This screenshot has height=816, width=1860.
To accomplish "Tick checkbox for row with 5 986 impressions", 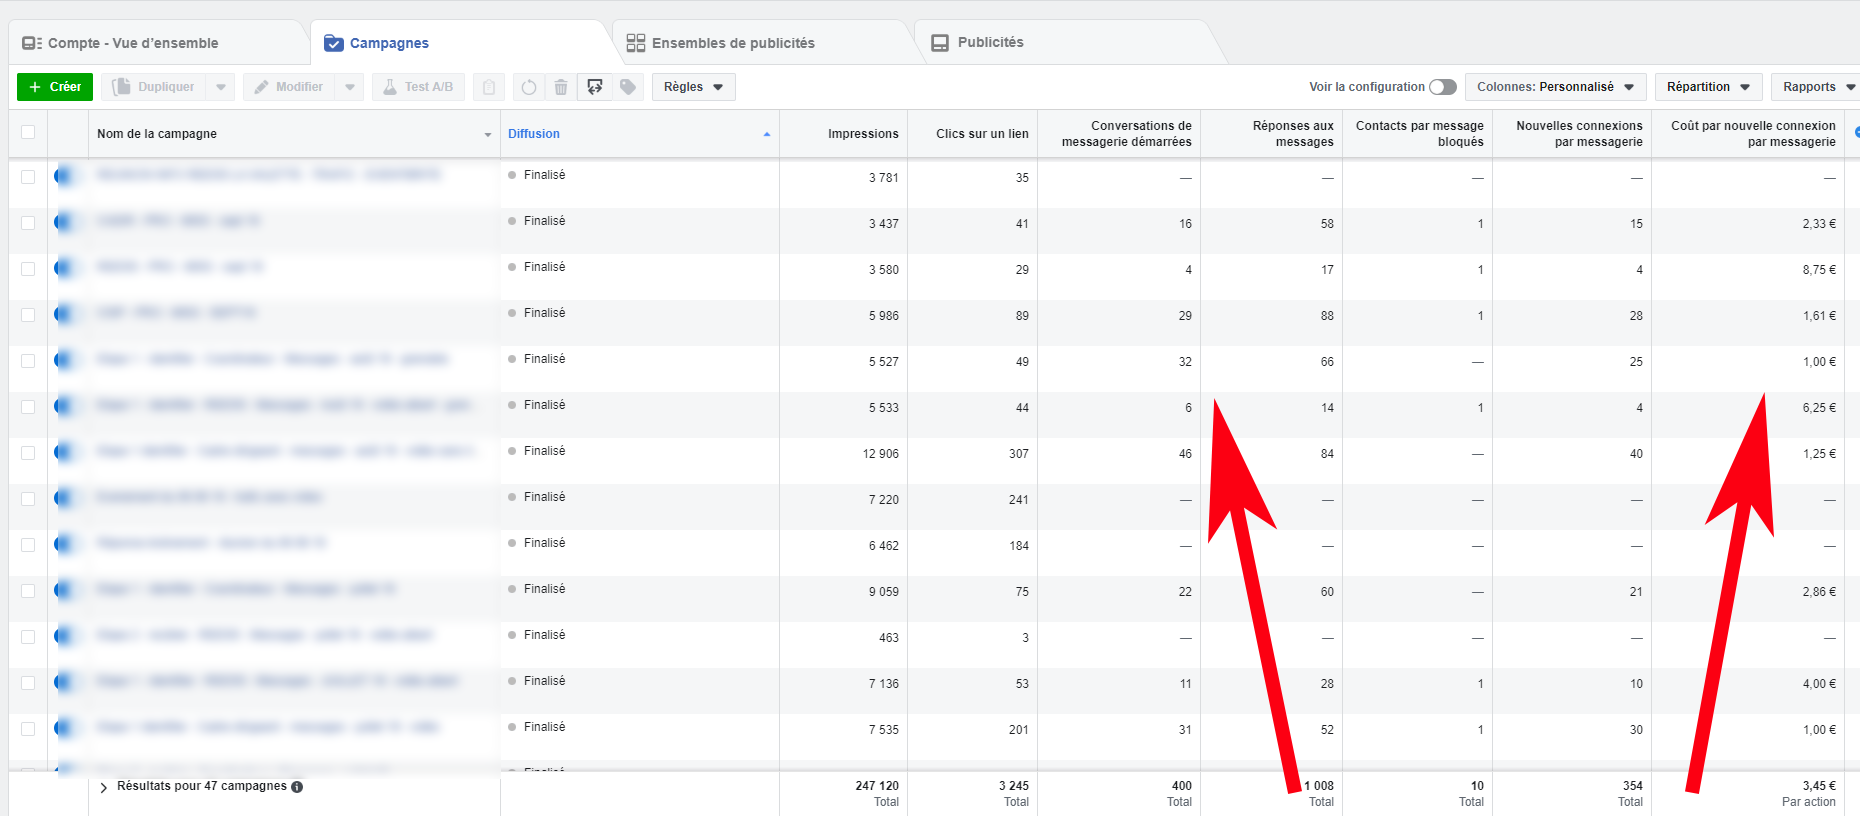I will point(28,315).
